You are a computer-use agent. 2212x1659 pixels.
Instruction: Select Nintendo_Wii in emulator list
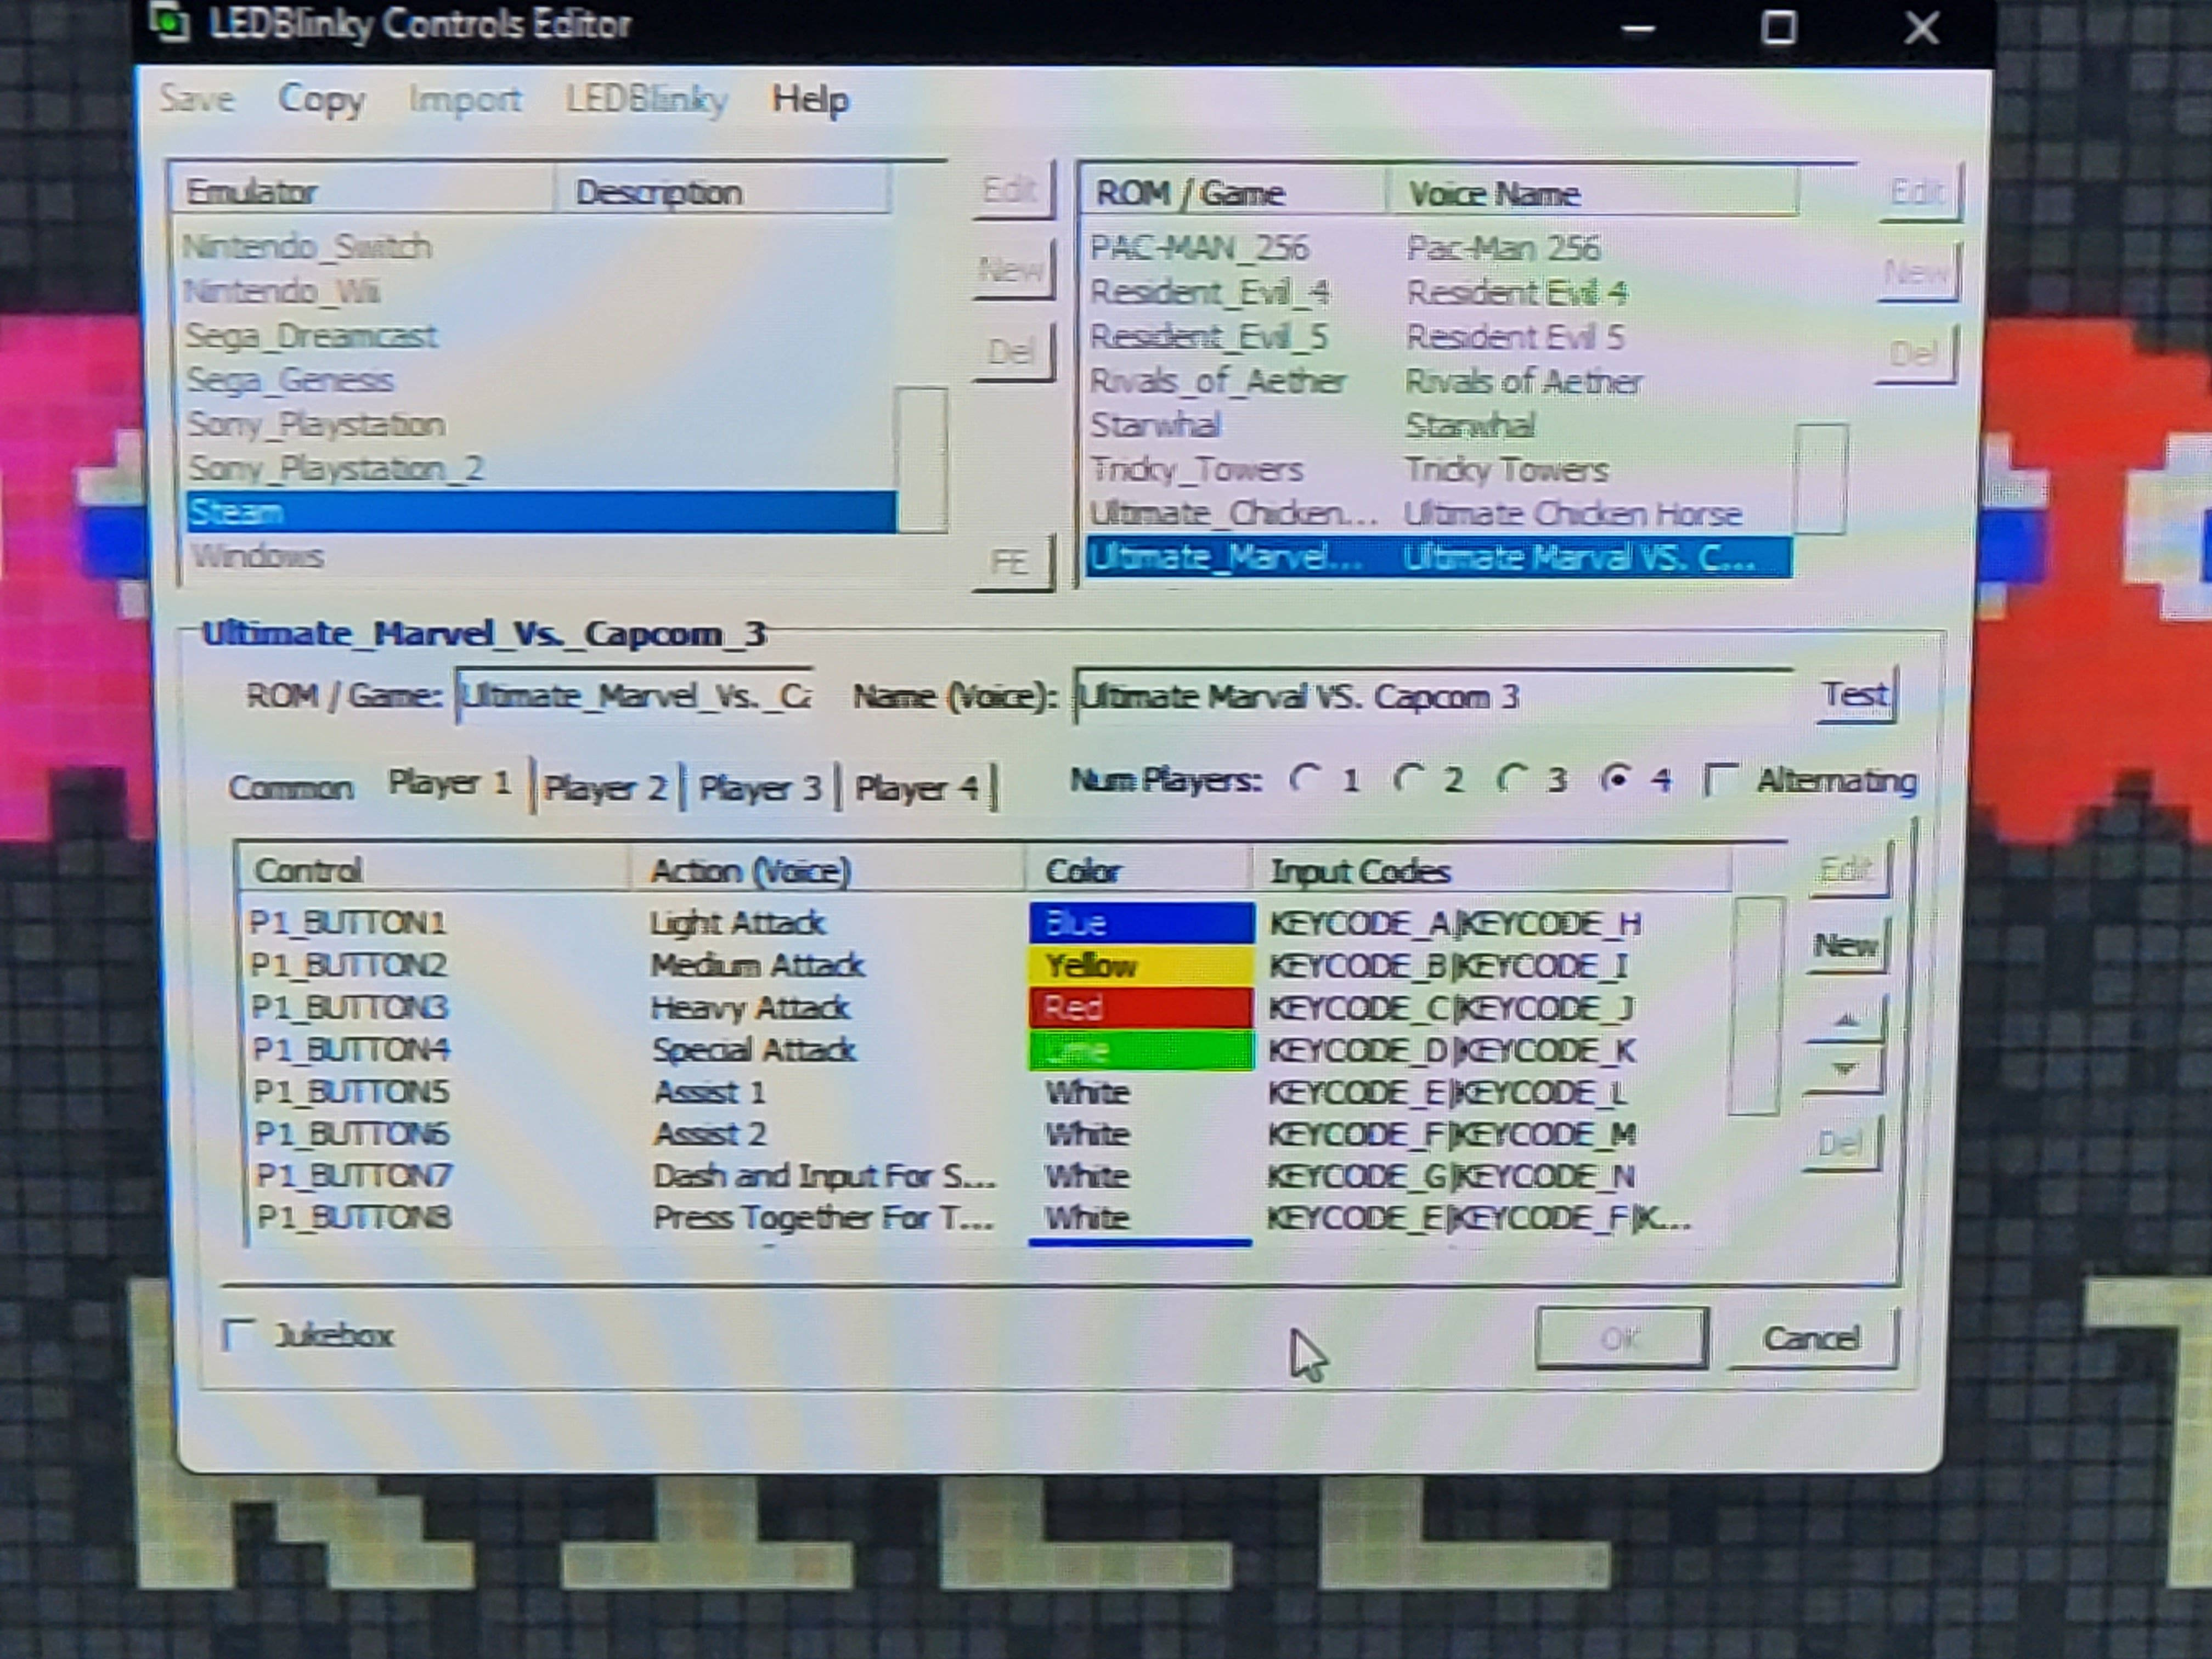538,291
